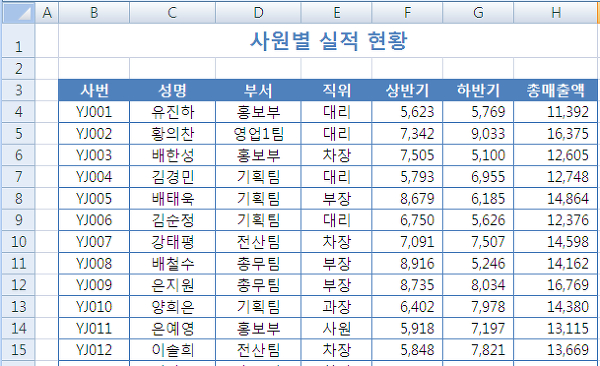Select row 15 header
This screenshot has width=600, height=366.
point(18,350)
